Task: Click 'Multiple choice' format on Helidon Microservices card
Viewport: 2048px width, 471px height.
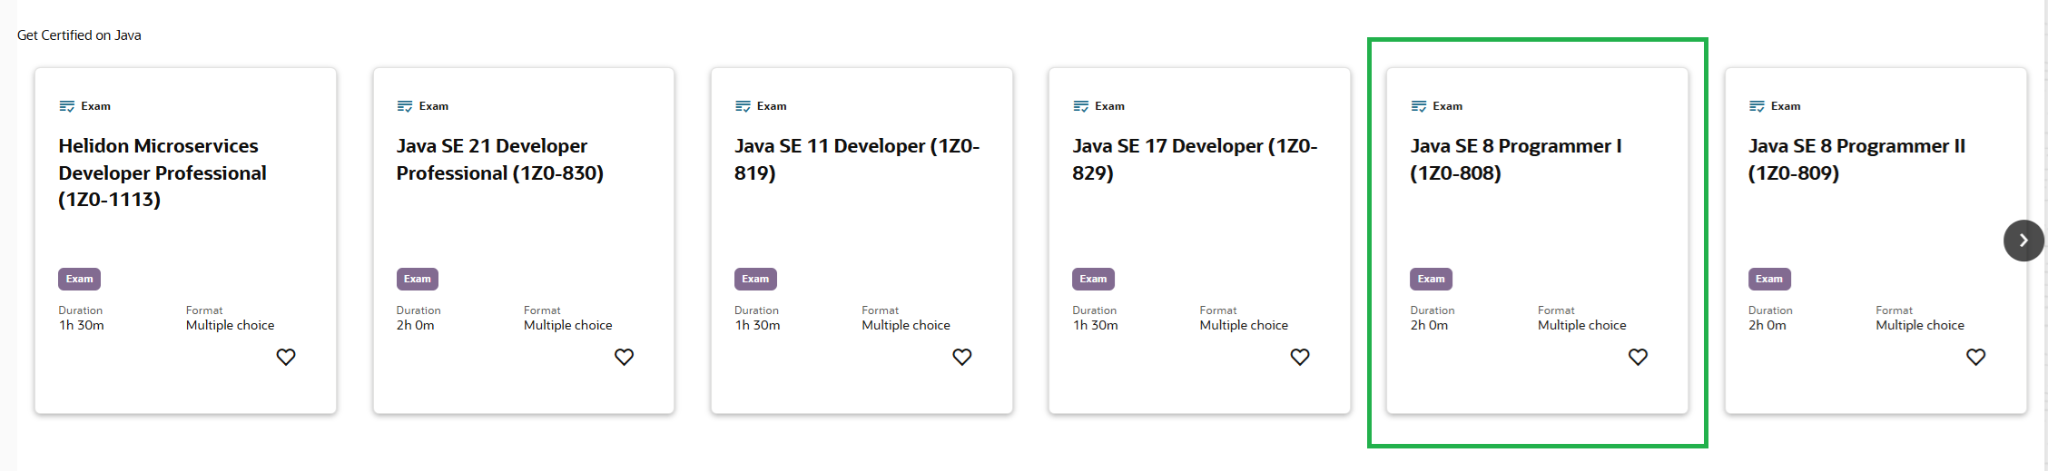Action: point(230,325)
